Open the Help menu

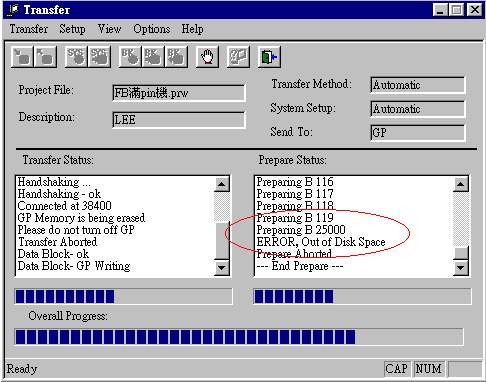point(192,29)
